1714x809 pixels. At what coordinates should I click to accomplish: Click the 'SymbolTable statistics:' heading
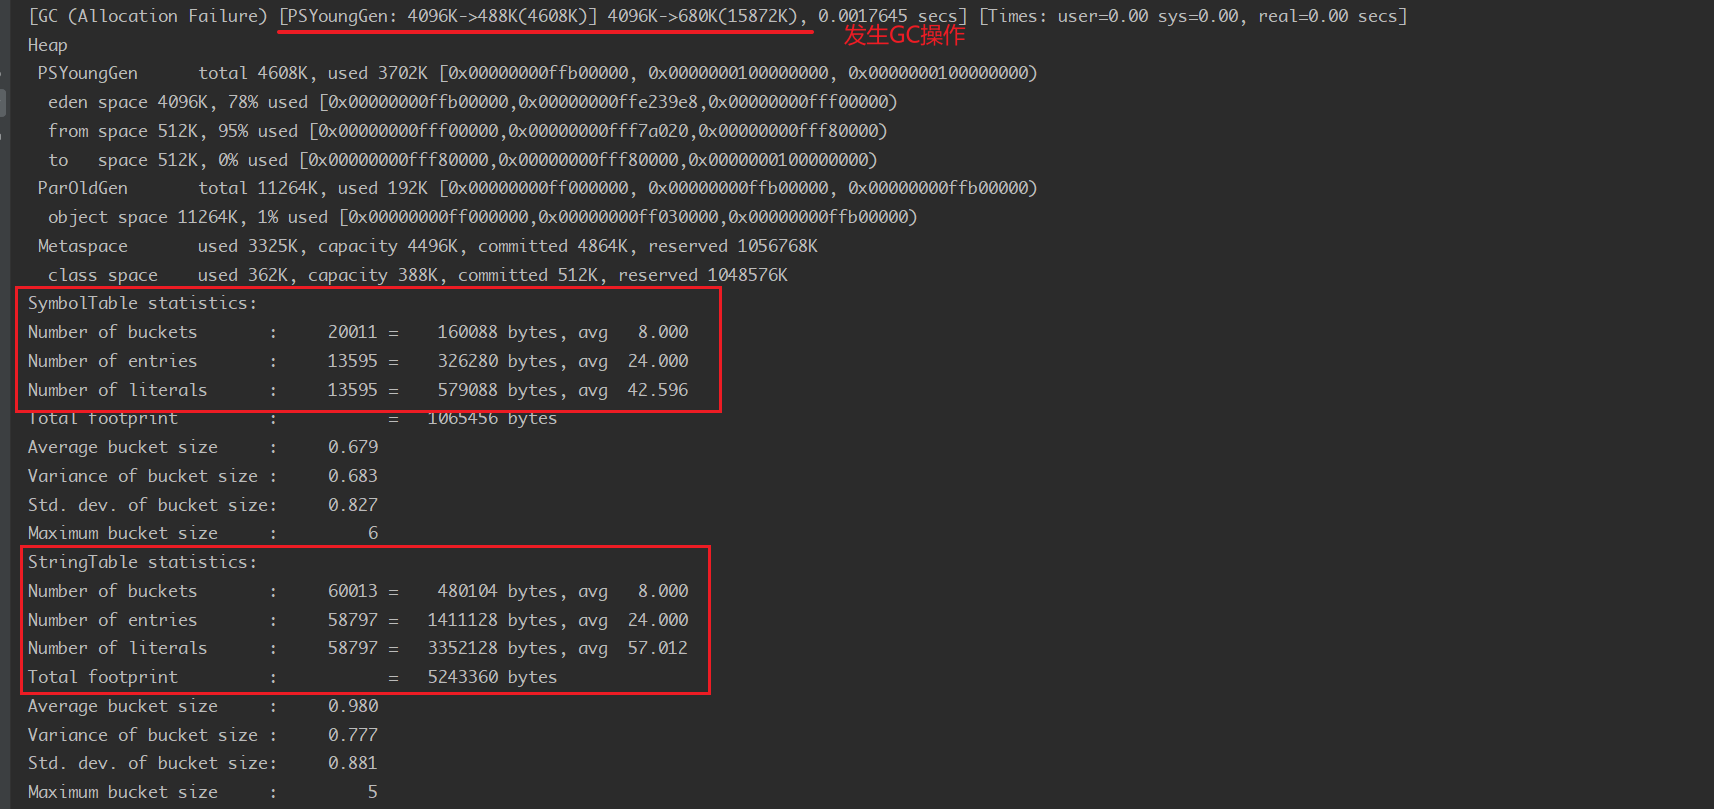(142, 303)
